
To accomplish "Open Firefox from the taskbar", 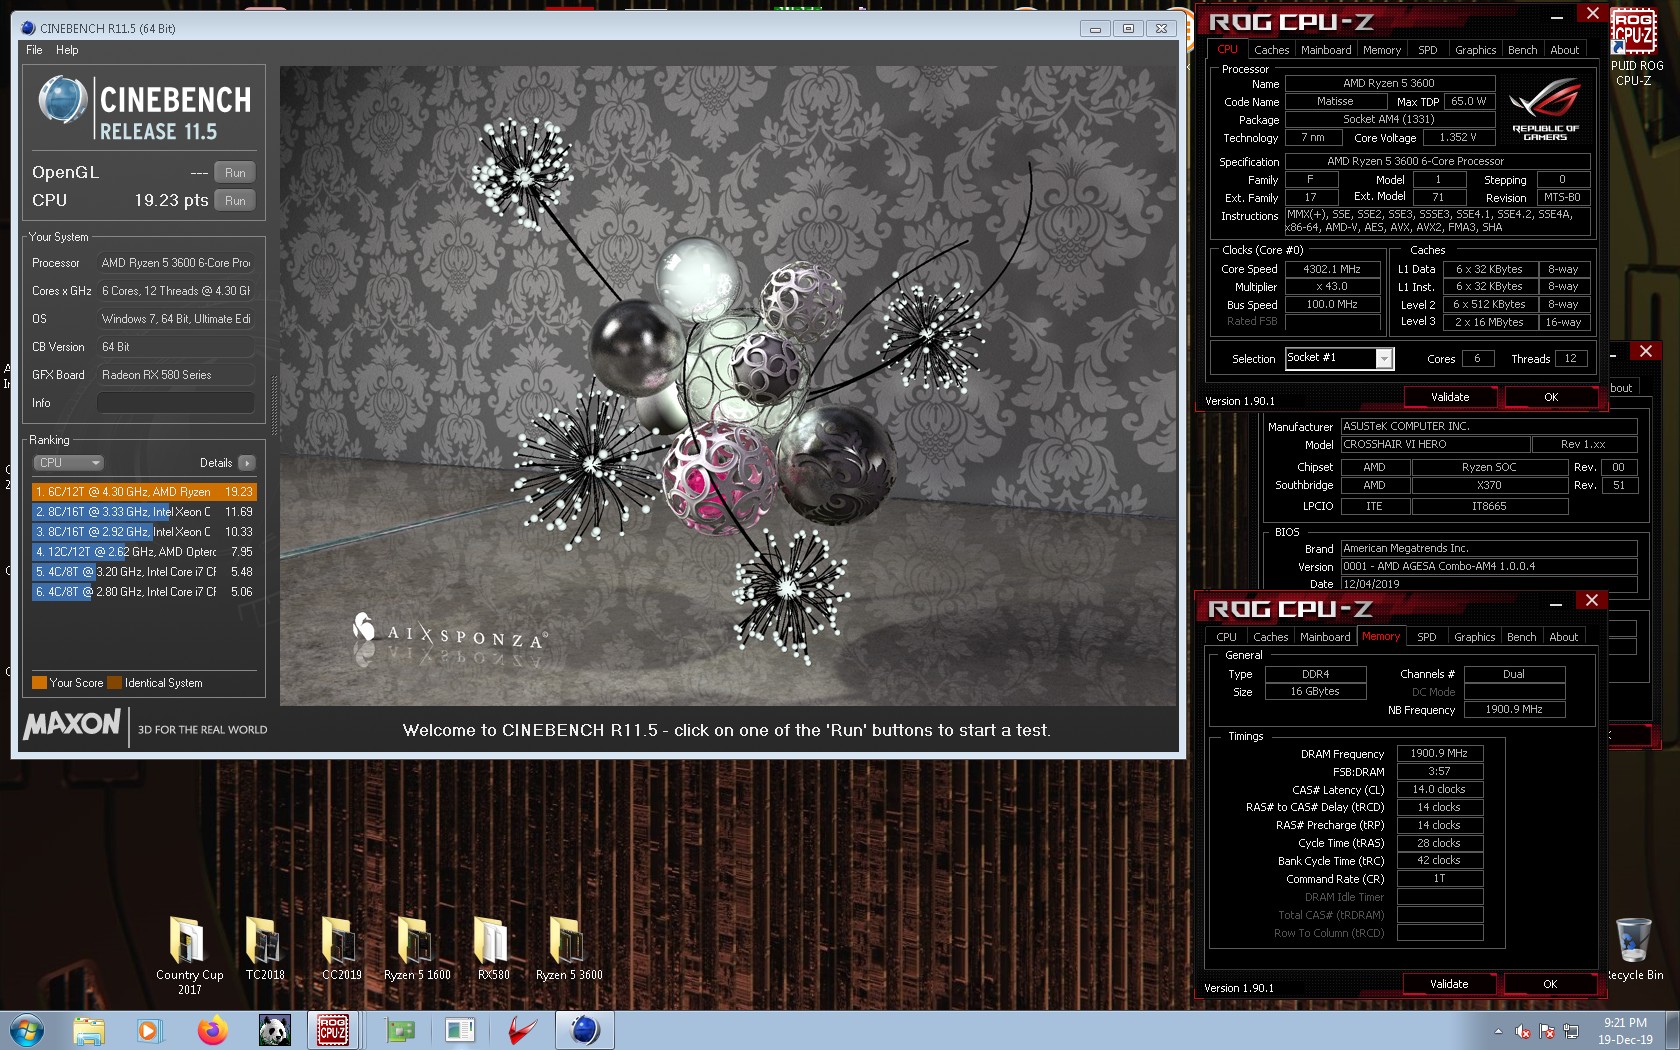I will (212, 1030).
